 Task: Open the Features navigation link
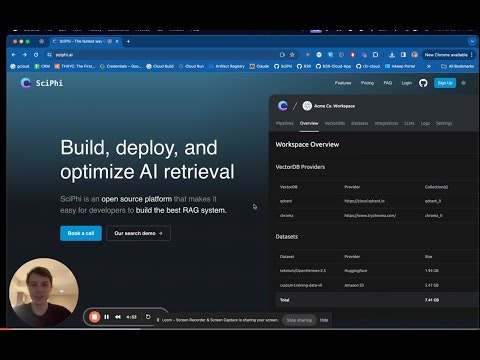pyautogui.click(x=343, y=83)
